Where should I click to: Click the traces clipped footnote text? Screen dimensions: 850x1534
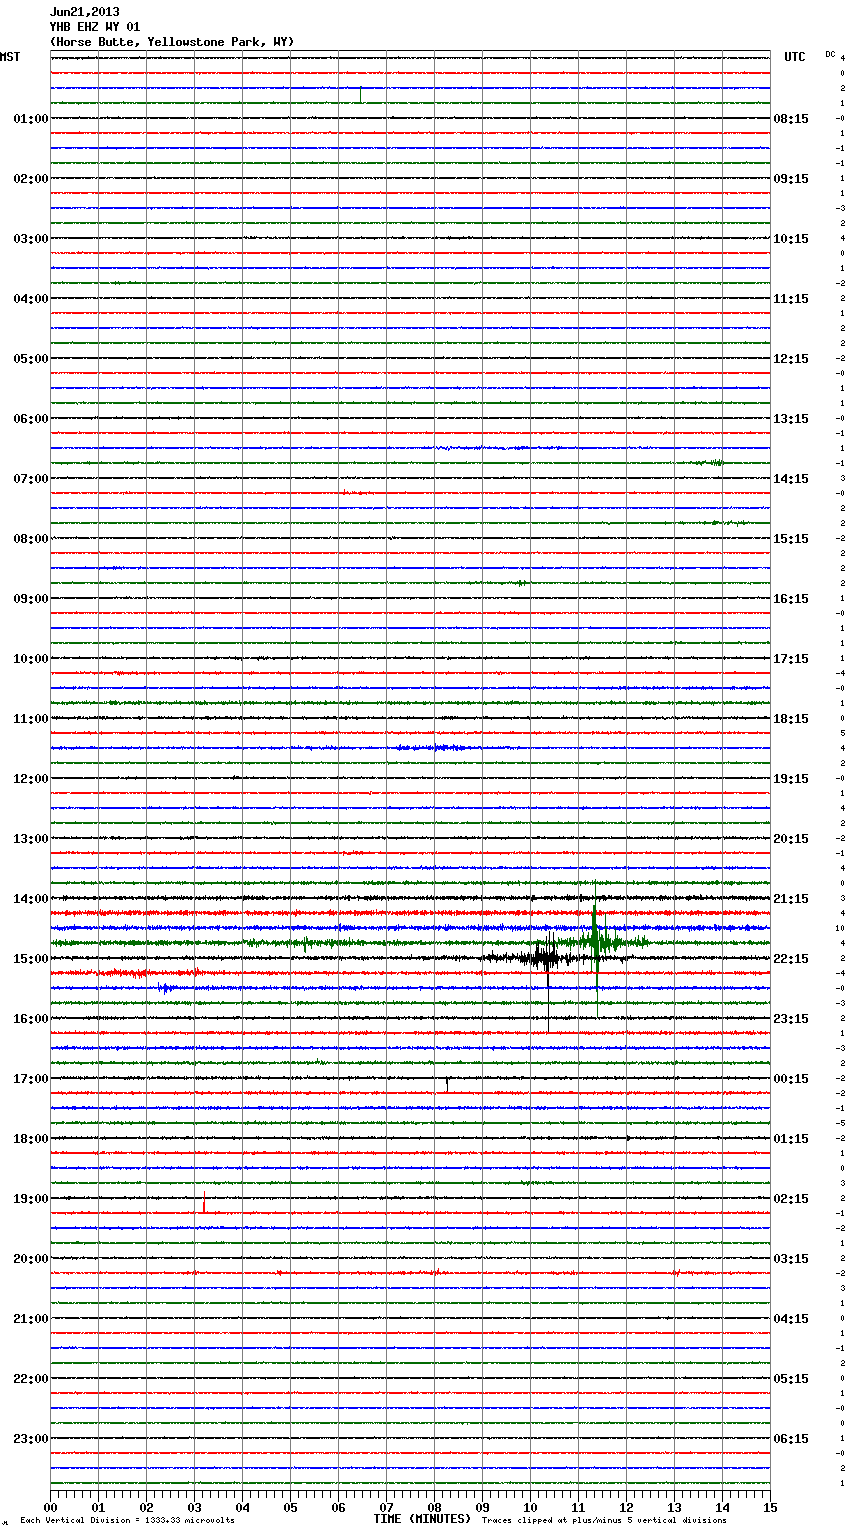(604, 1521)
